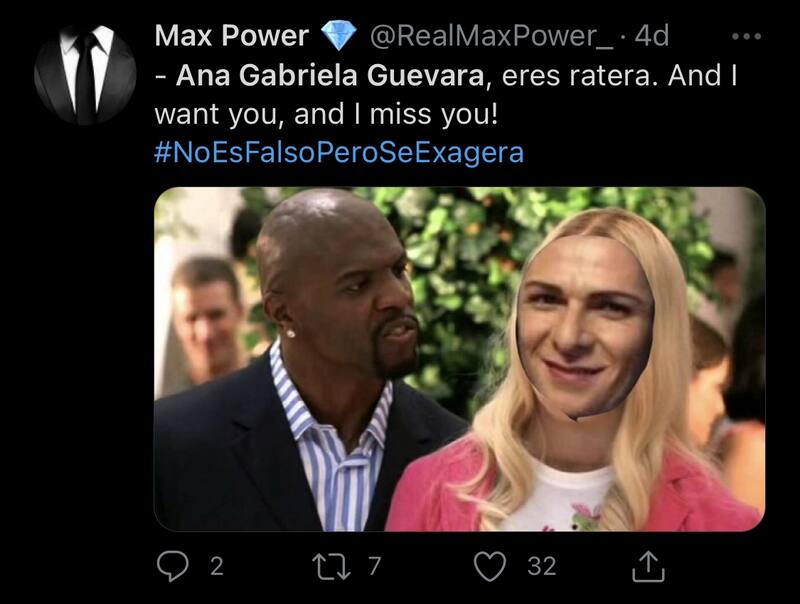Retweet using the arrows icon
The height and width of the screenshot is (604, 800).
[x=332, y=566]
